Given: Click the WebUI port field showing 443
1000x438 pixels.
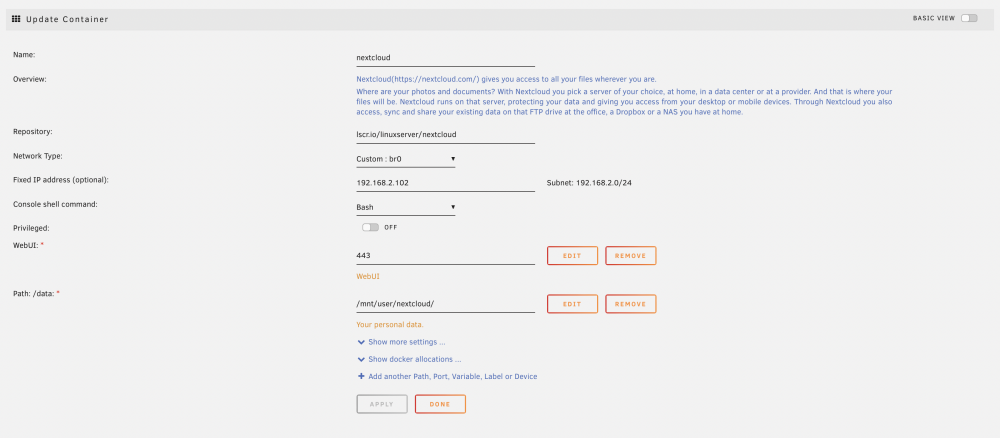Looking at the screenshot, I should pos(445,256).
